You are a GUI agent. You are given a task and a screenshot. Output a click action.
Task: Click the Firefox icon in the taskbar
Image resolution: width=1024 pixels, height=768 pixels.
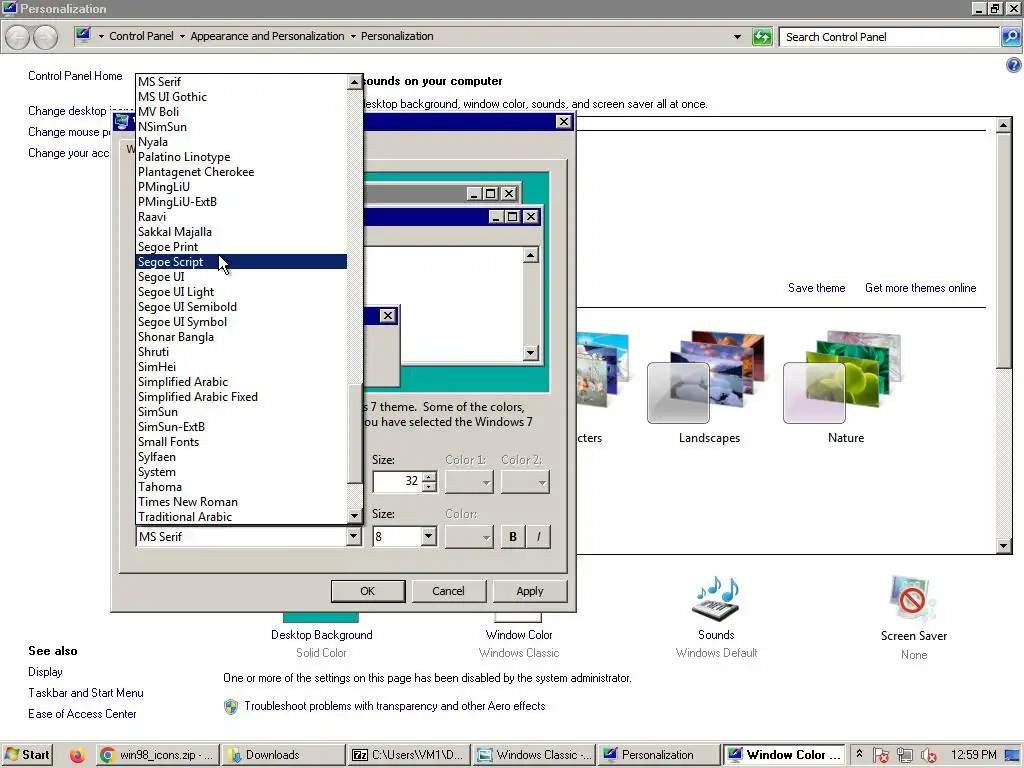77,755
